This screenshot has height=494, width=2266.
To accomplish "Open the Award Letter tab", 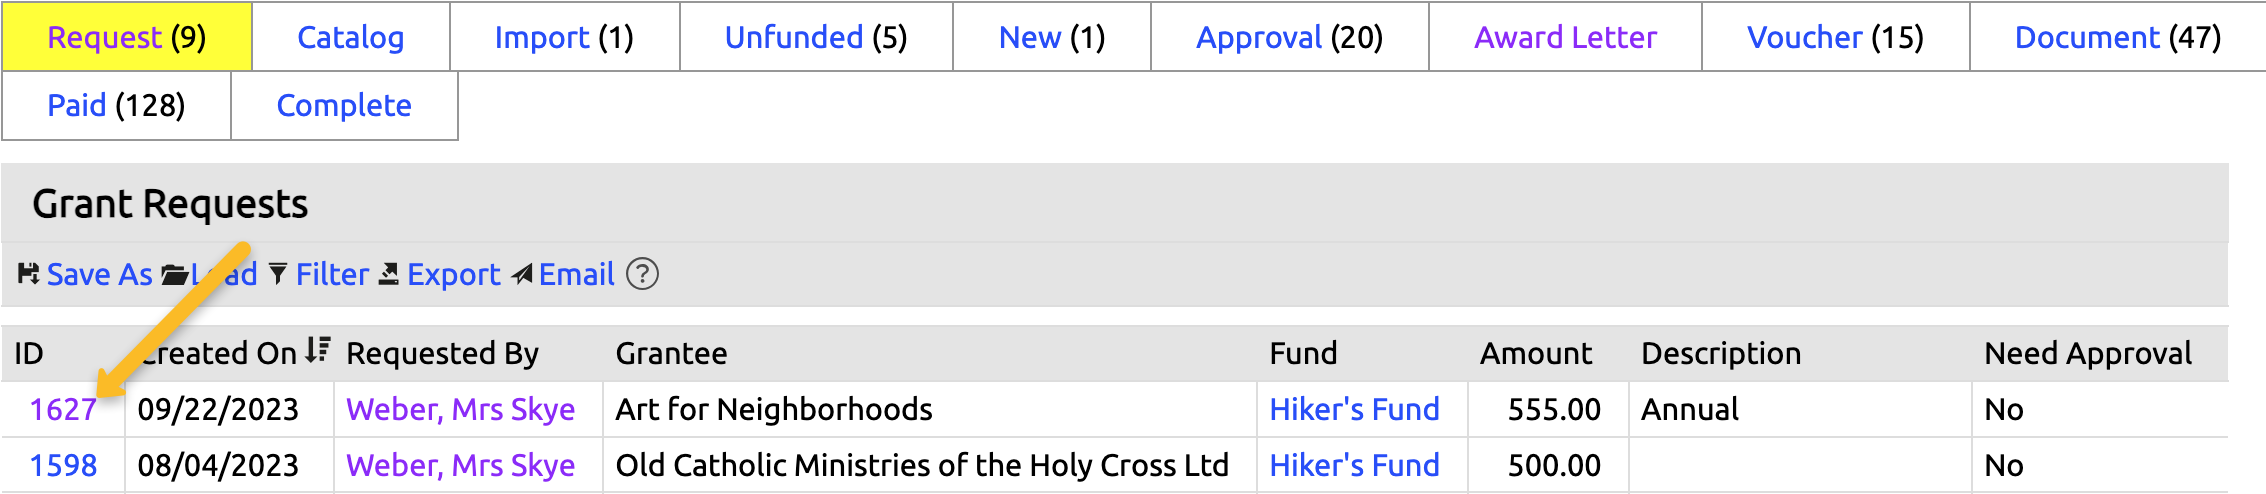I will [1565, 37].
